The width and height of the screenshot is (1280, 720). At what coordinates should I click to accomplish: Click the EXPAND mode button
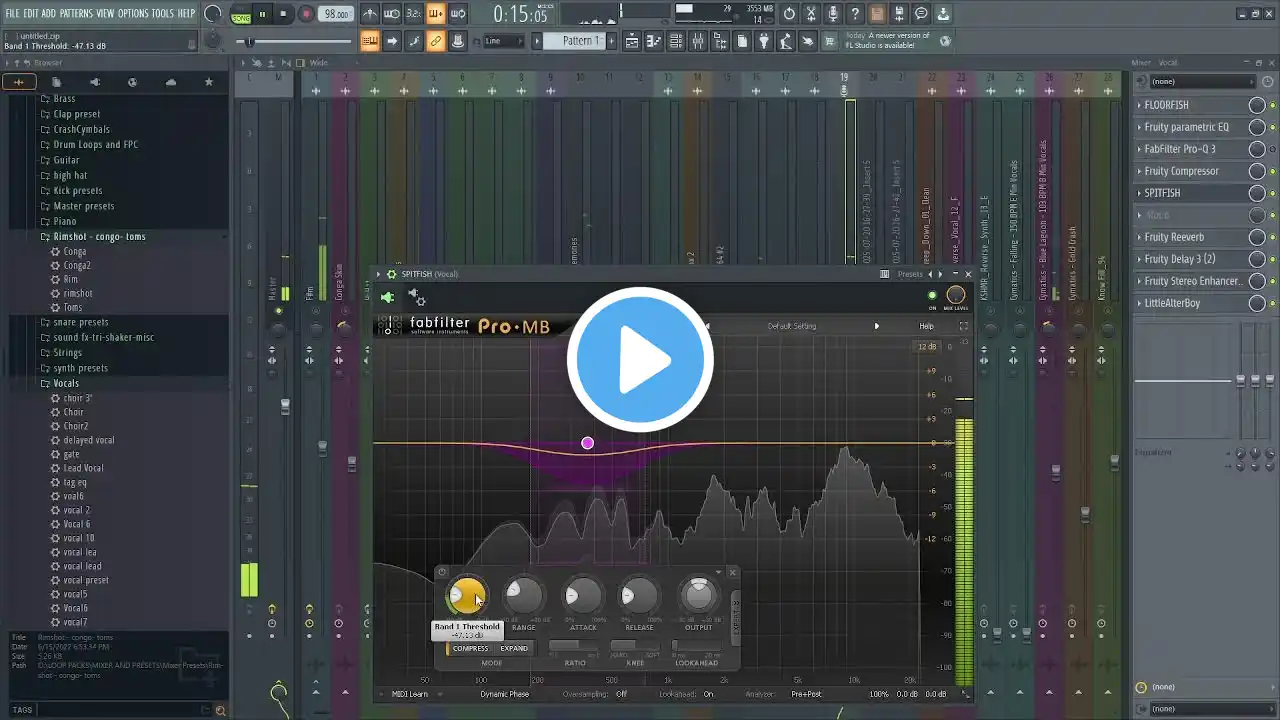pos(514,648)
